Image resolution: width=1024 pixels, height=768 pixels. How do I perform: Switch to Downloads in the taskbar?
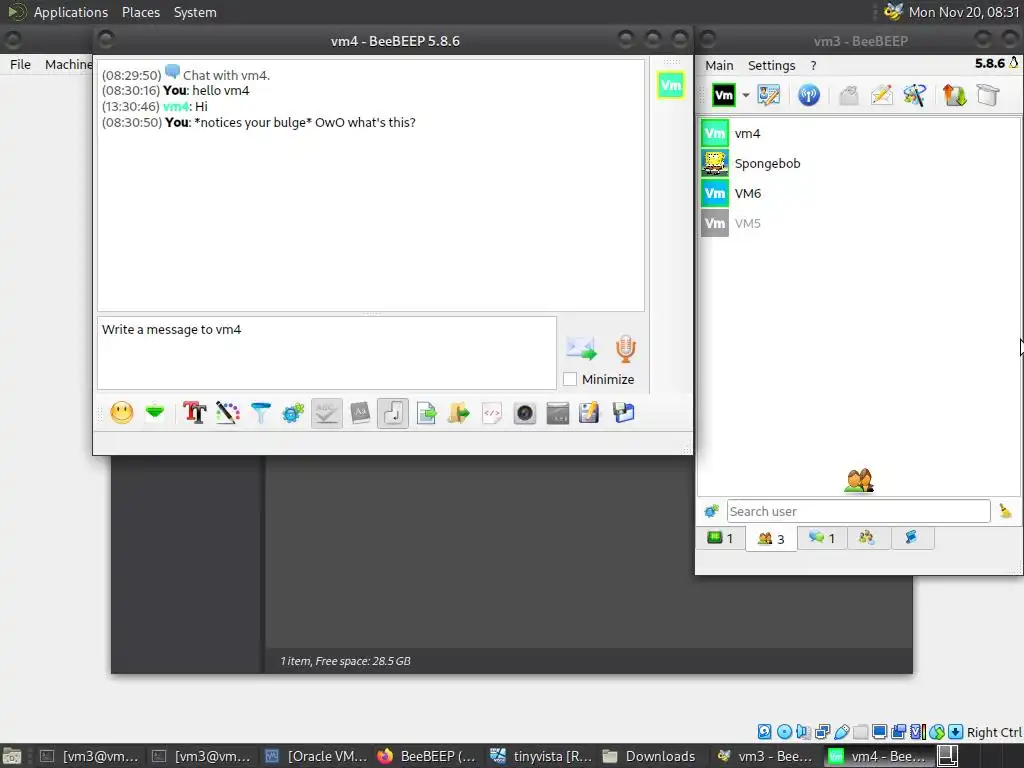tap(650, 756)
